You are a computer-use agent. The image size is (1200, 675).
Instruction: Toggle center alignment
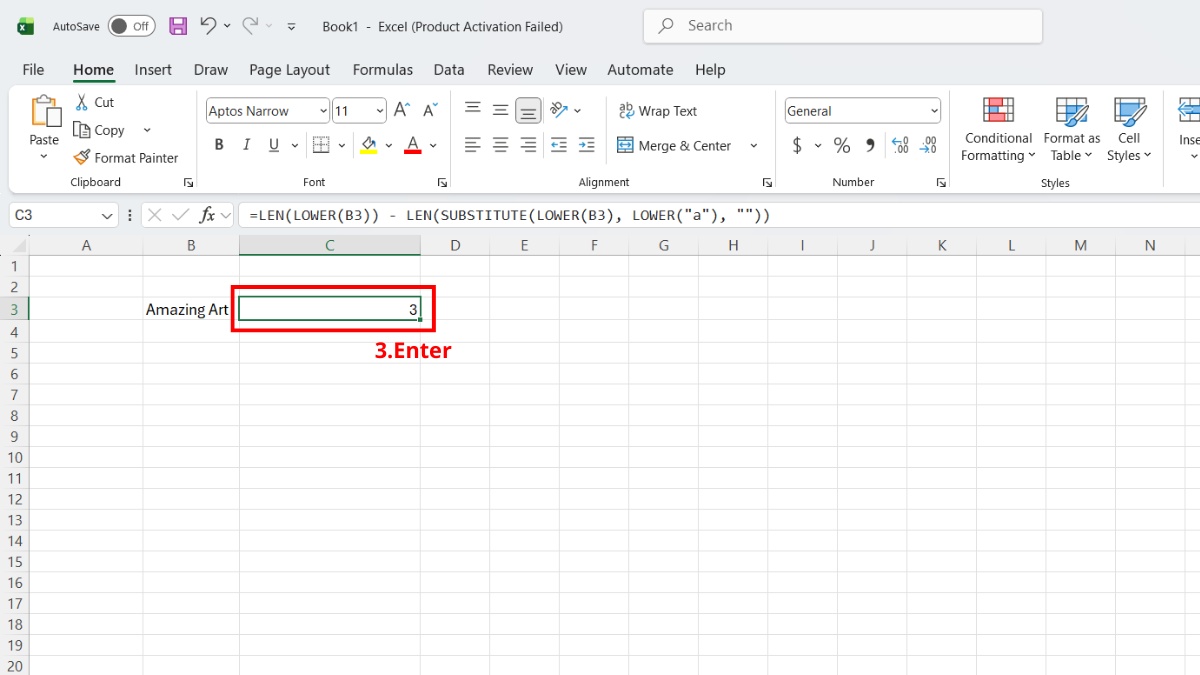(500, 145)
